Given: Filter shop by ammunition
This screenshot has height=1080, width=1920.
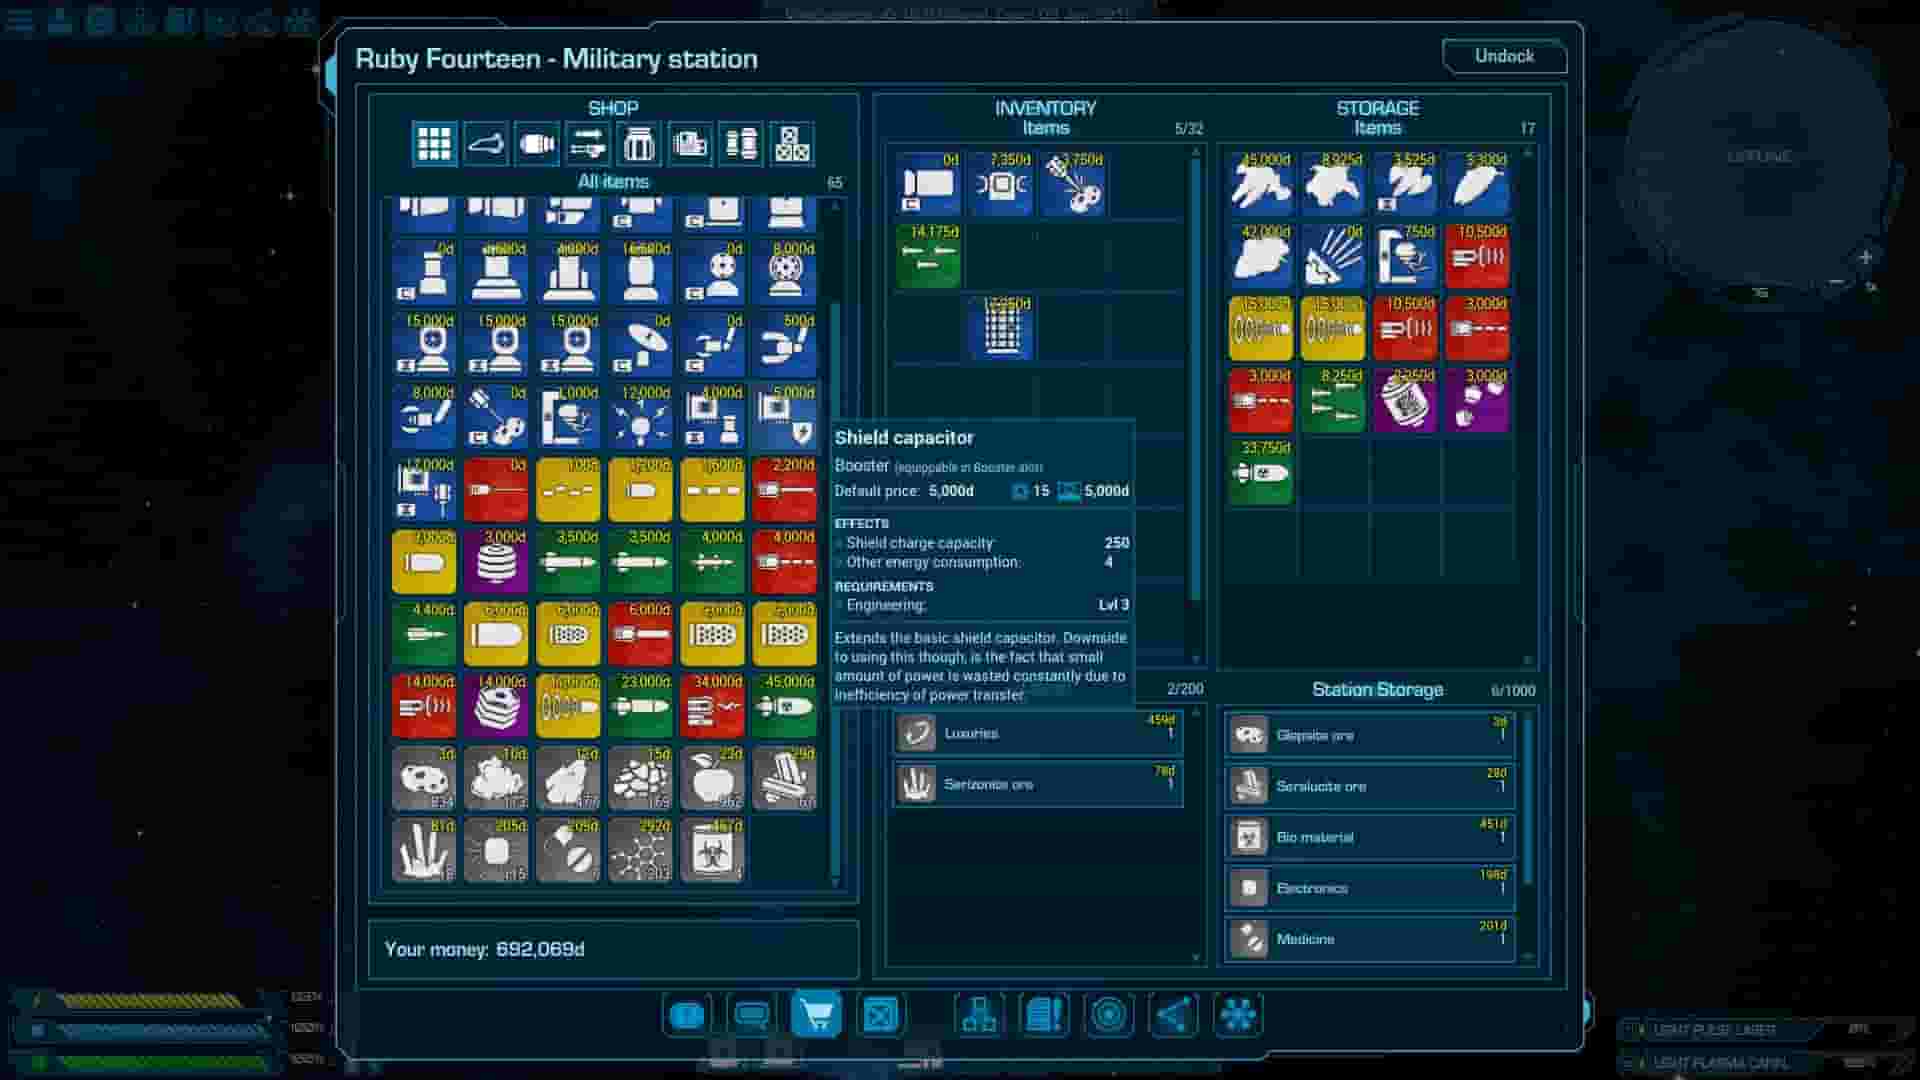Looking at the screenshot, I should point(742,145).
